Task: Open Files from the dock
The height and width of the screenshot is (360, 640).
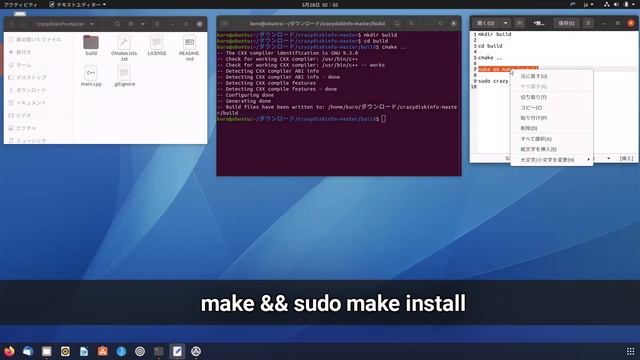Action: tap(47, 351)
